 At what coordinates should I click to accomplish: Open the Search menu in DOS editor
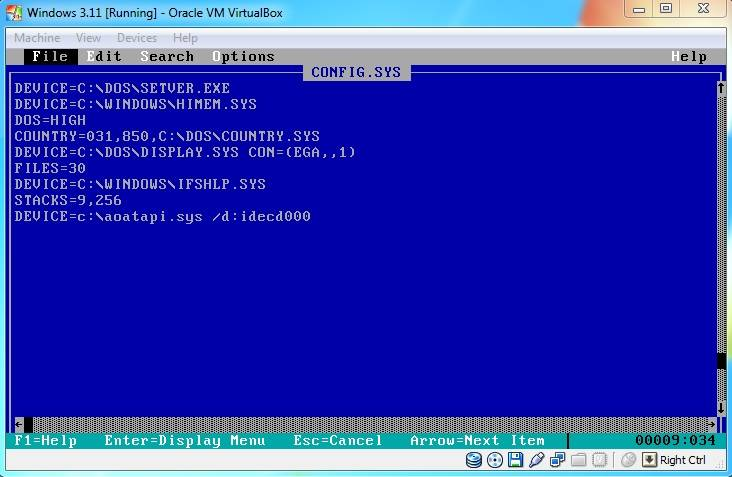pyautogui.click(x=167, y=57)
